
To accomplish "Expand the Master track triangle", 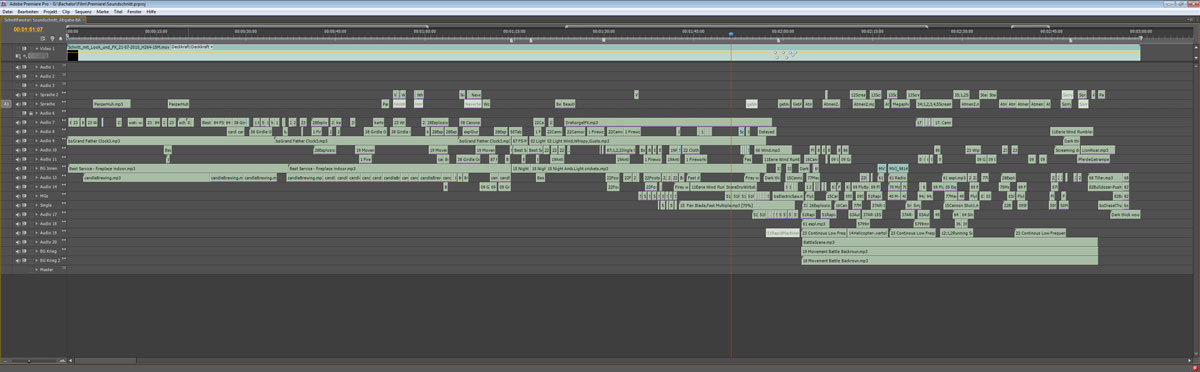I will coord(36,269).
